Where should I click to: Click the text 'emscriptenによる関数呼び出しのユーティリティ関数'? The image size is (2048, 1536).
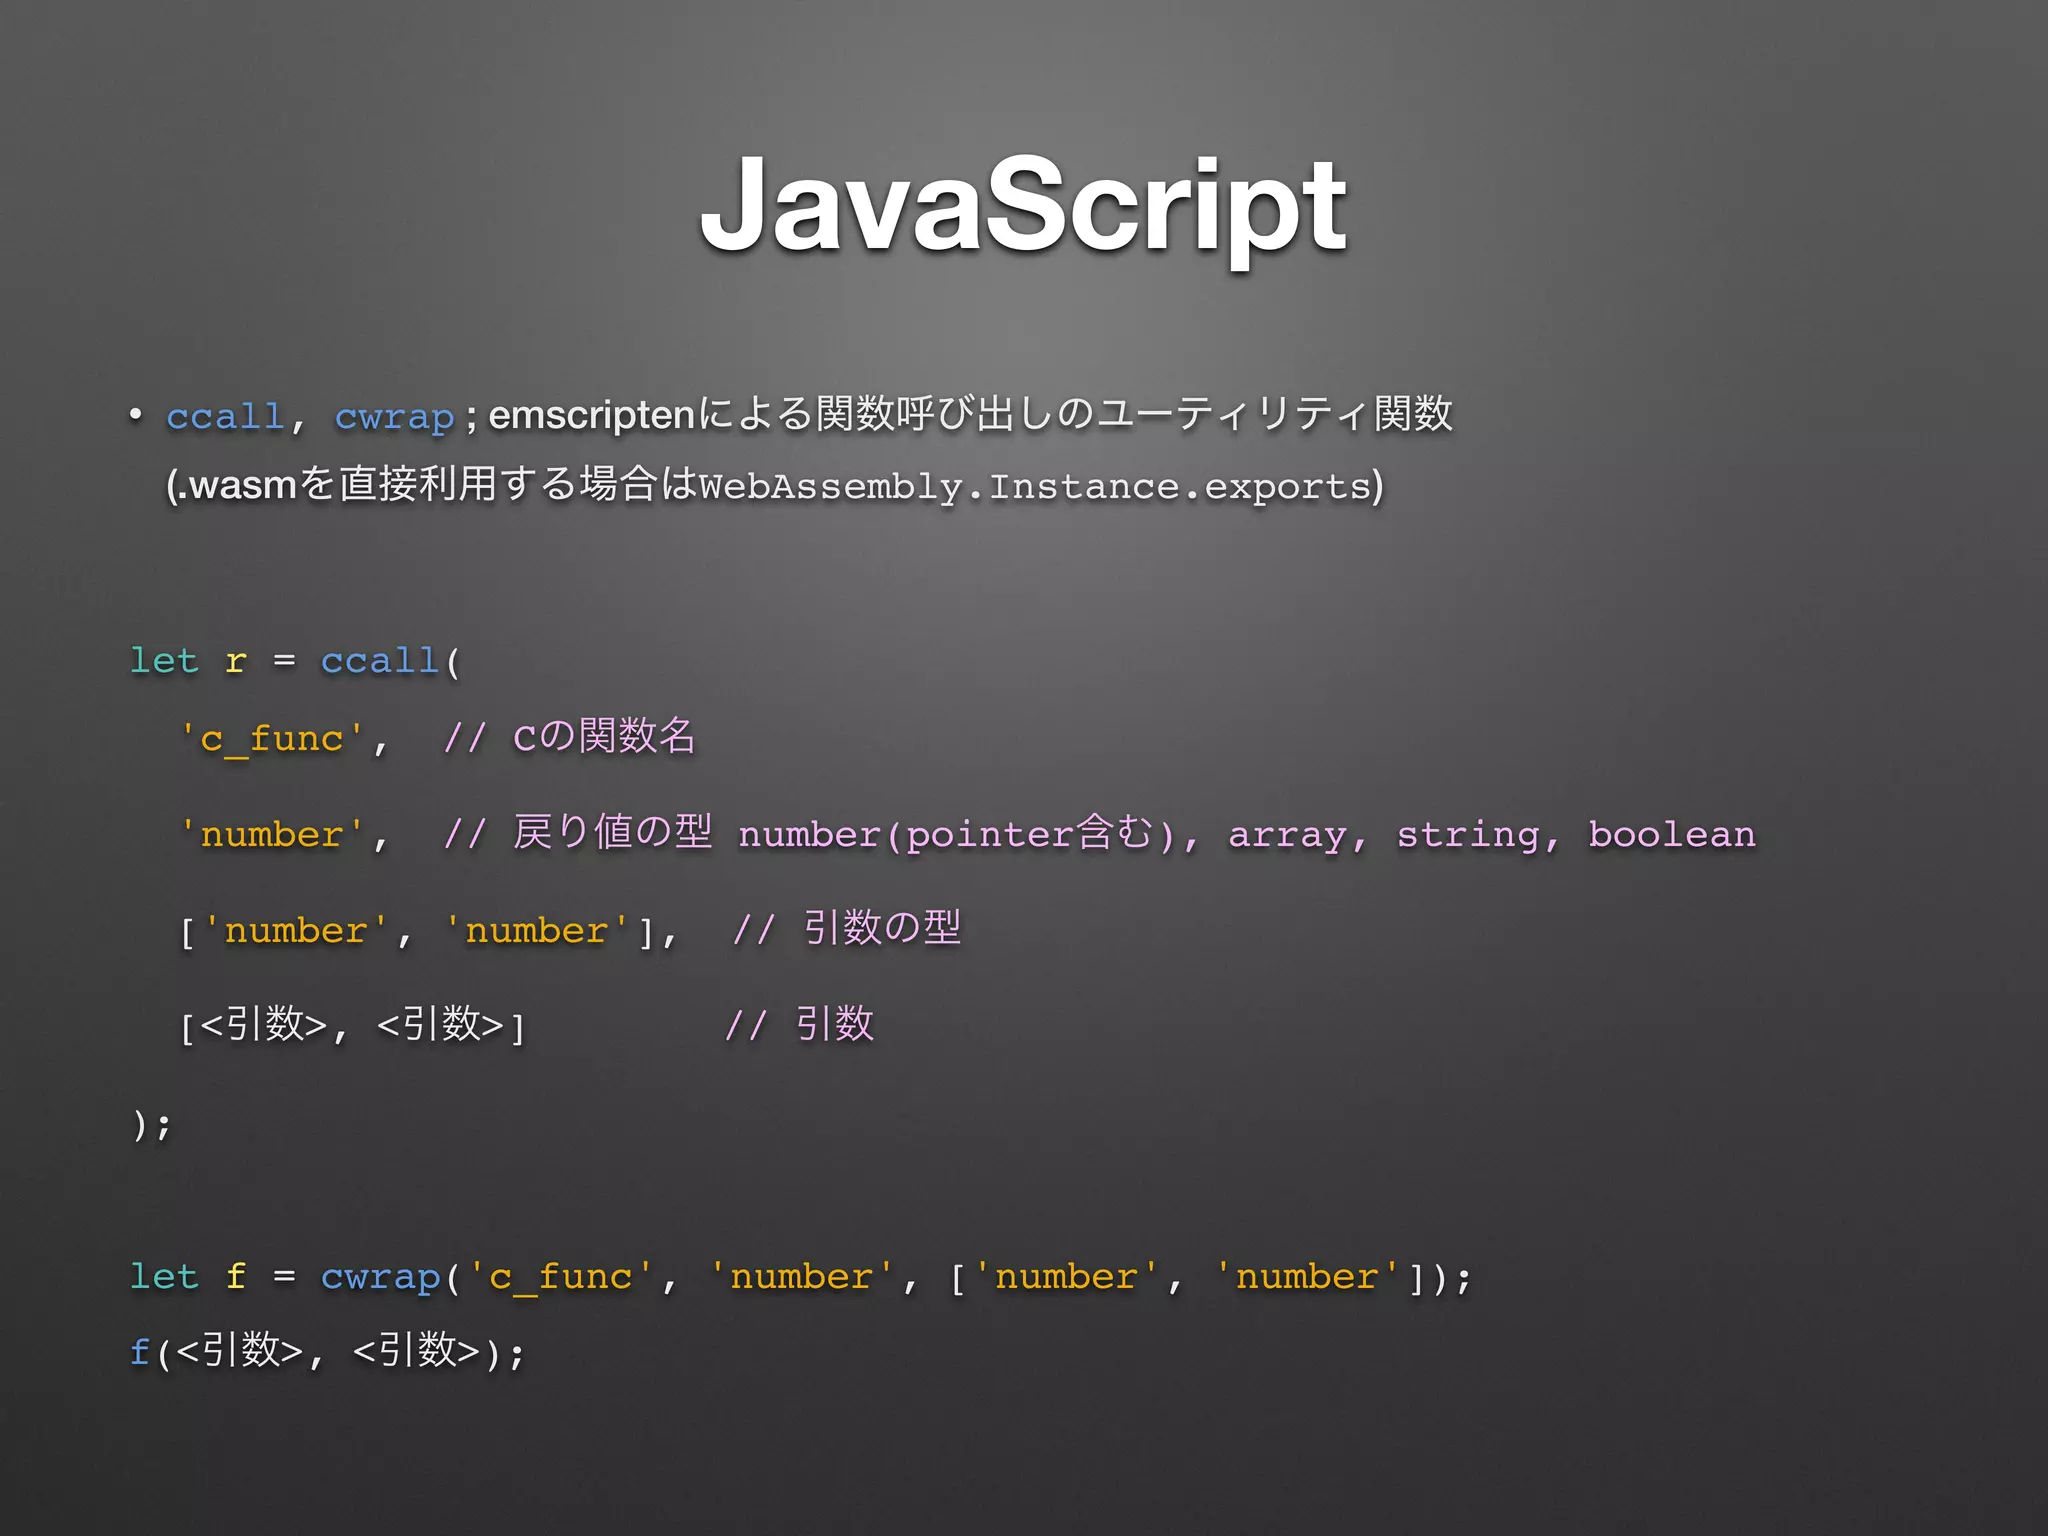coord(970,414)
